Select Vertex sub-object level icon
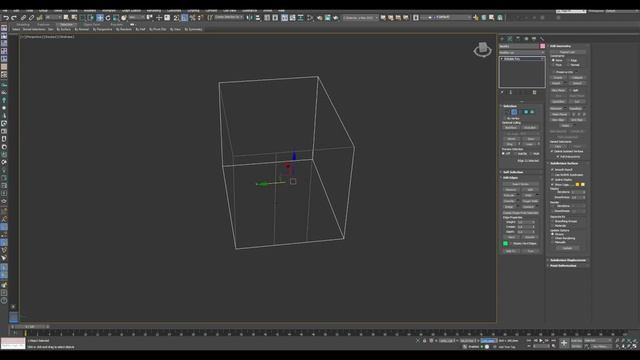 (508, 112)
